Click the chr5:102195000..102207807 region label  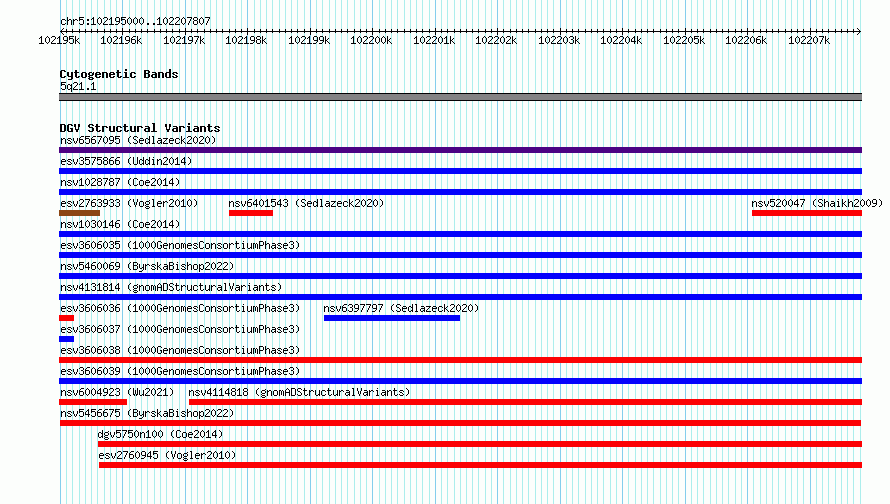coord(135,21)
